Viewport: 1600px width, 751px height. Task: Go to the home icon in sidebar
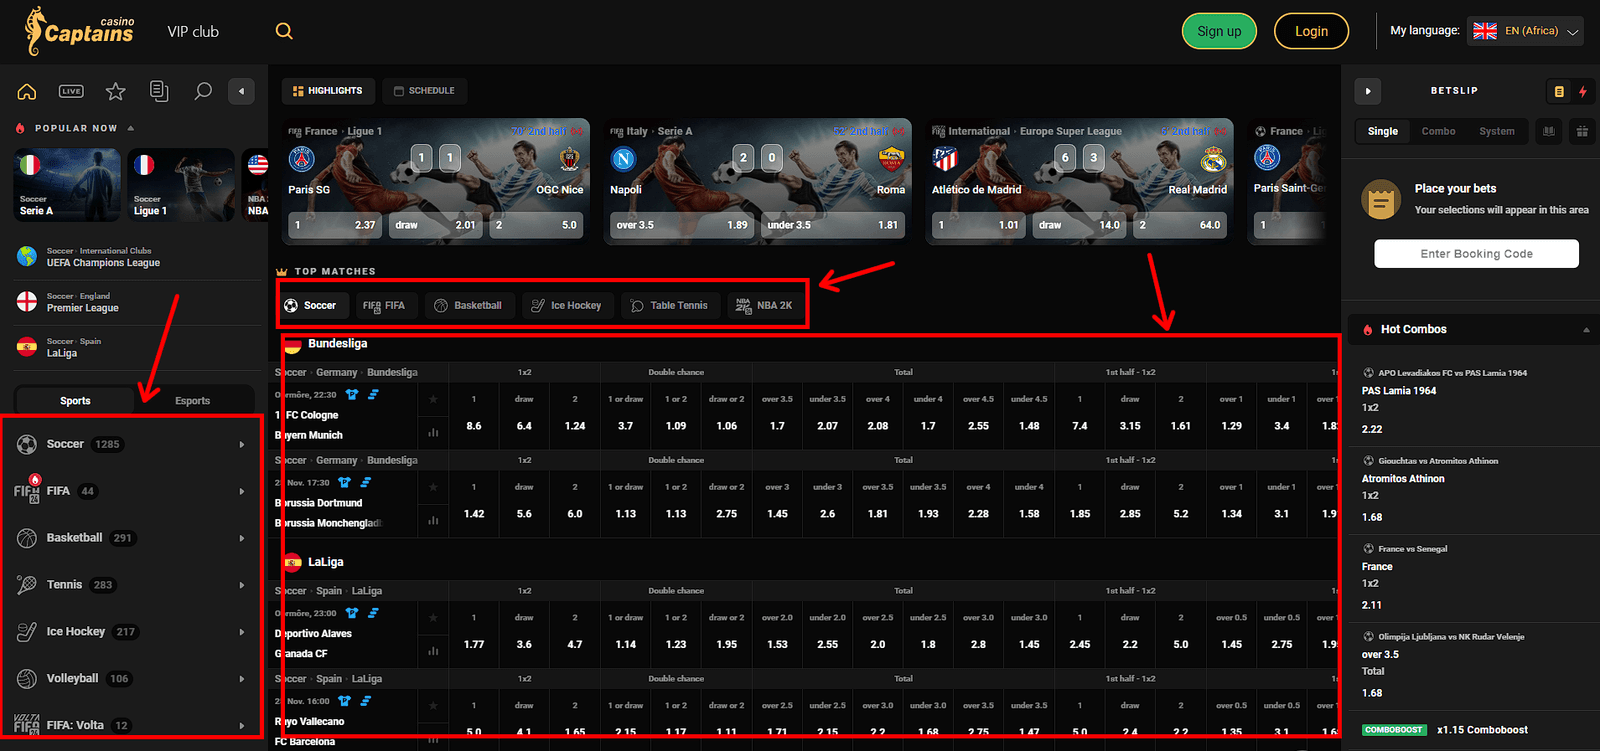pos(27,91)
